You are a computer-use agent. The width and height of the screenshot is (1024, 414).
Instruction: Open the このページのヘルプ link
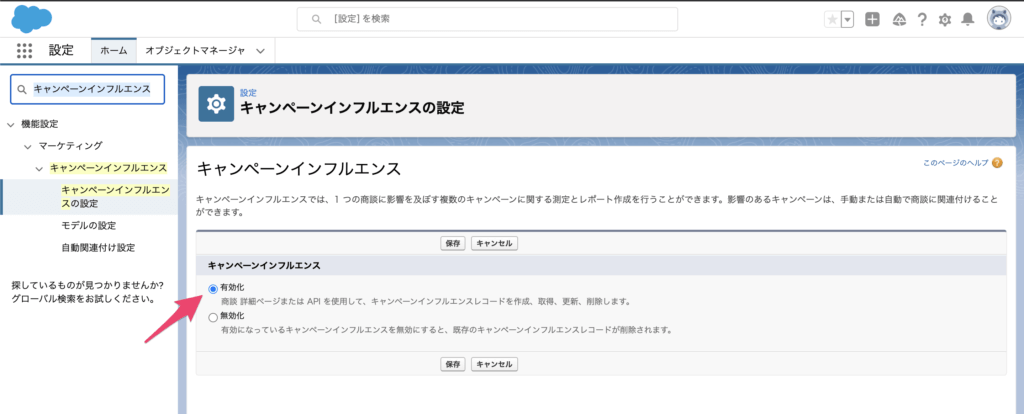click(955, 162)
